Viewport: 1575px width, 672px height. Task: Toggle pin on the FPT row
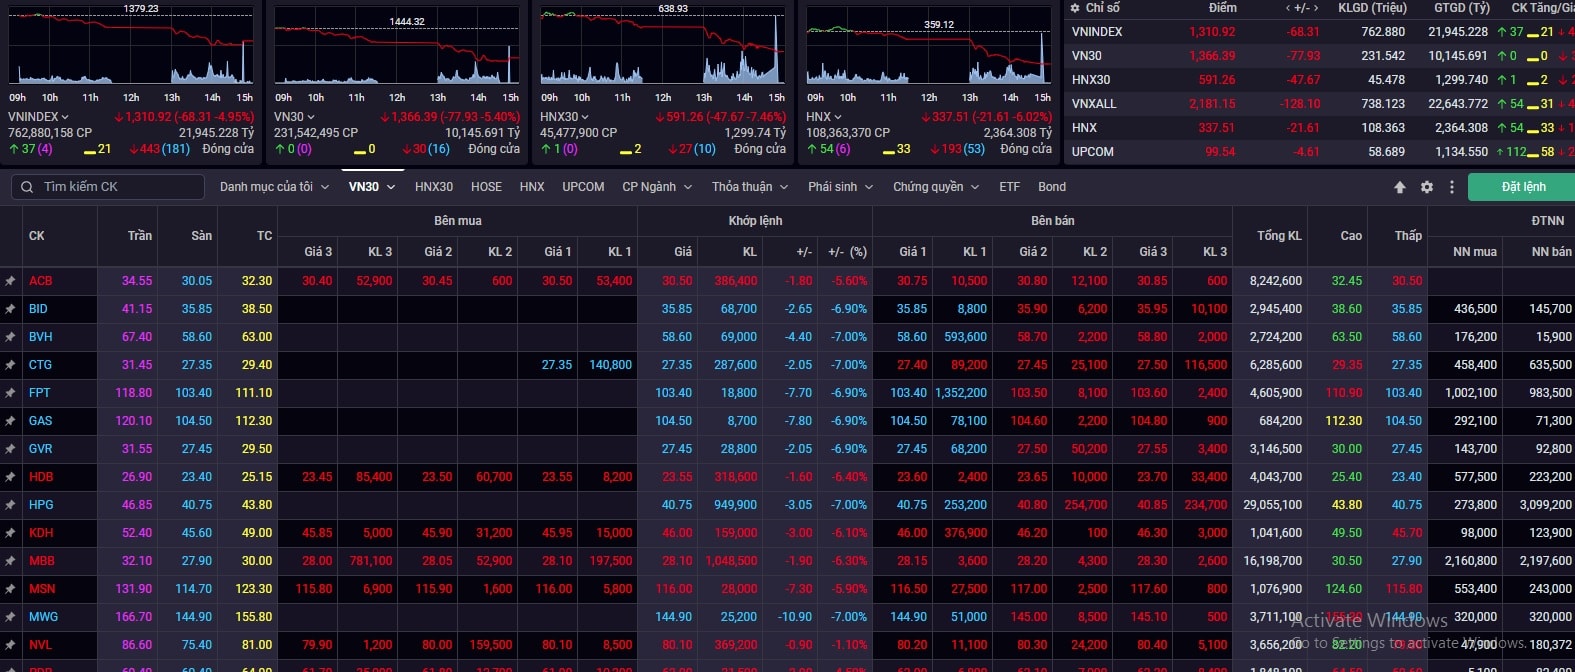10,393
